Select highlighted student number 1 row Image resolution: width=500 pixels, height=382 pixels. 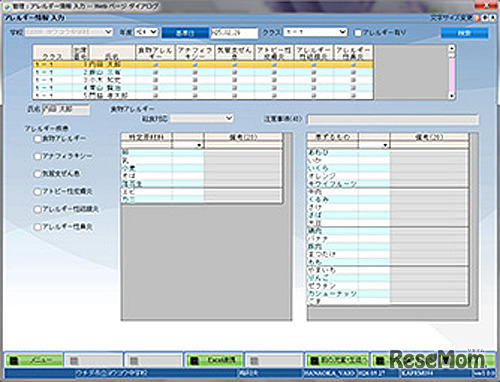click(x=203, y=64)
